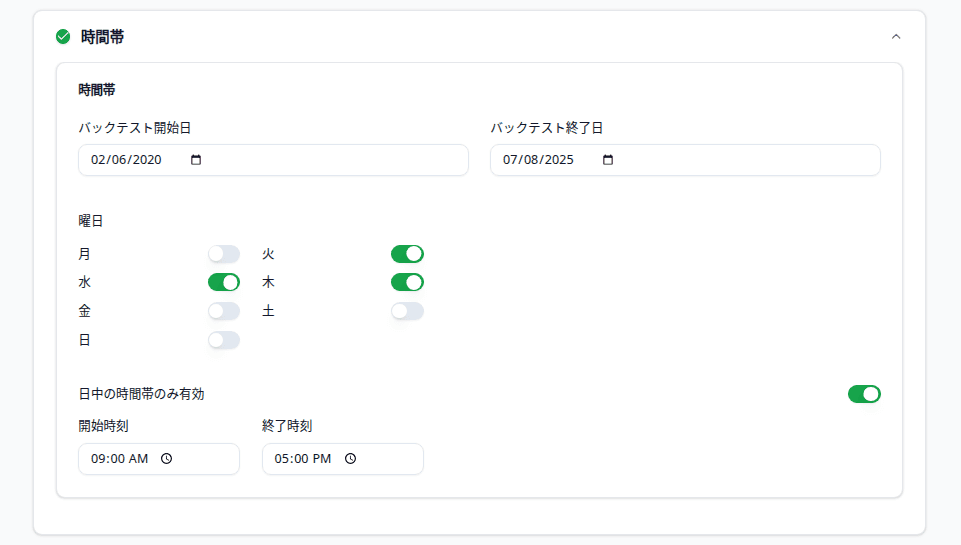The height and width of the screenshot is (545, 961).
Task: Switch off the 木 weekday toggle
Action: pyautogui.click(x=407, y=282)
